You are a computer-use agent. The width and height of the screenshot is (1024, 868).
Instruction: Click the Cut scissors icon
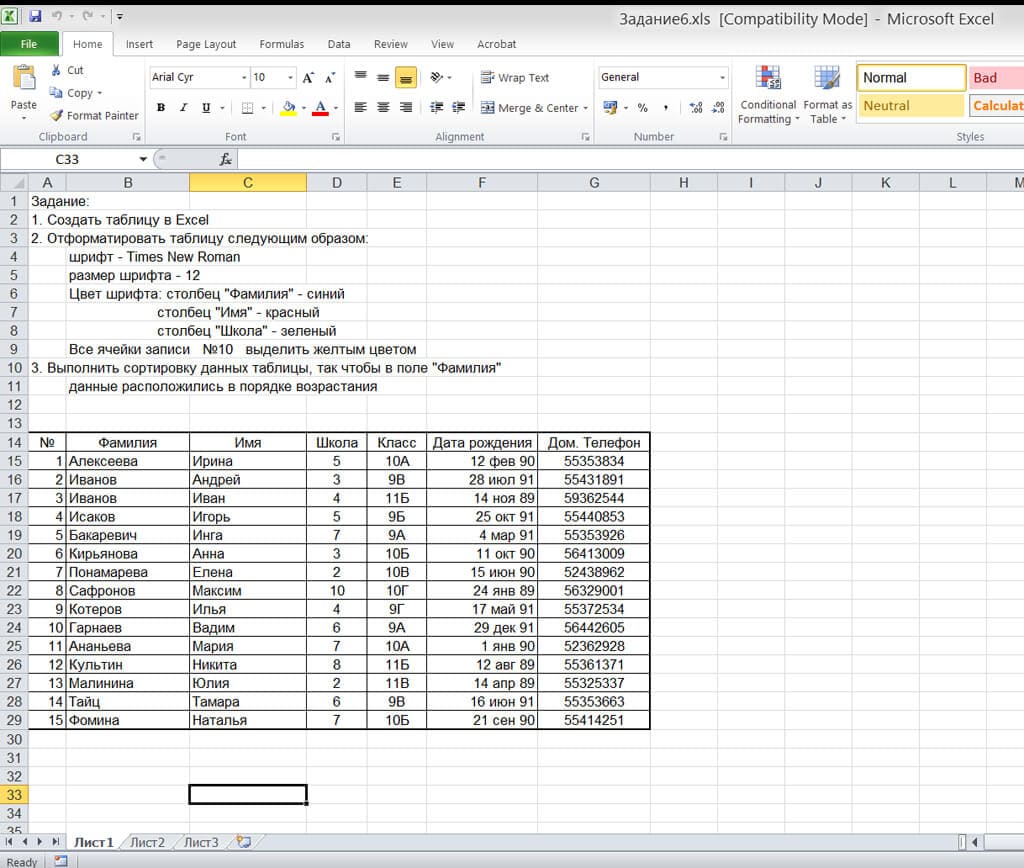pos(56,70)
